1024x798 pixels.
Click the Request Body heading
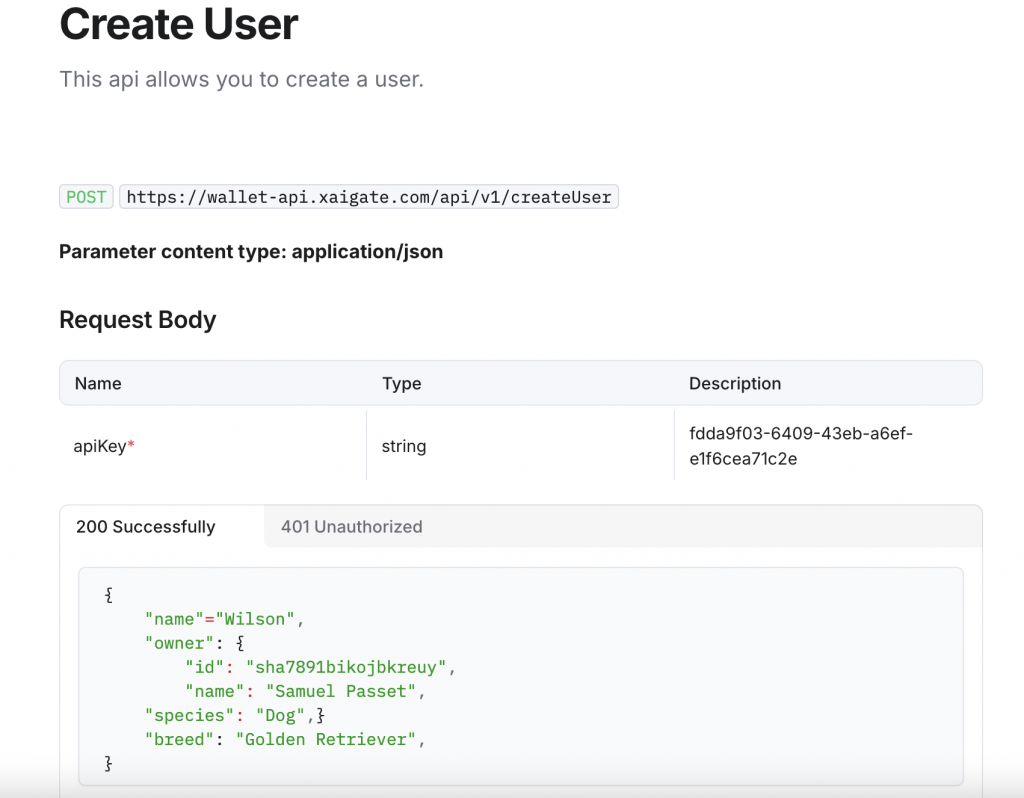(x=138, y=320)
